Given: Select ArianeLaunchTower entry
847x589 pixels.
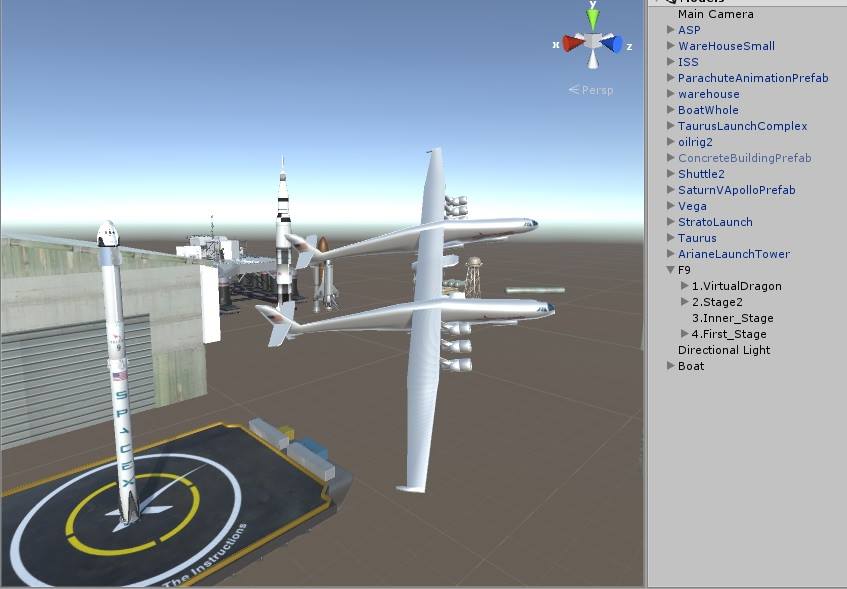Looking at the screenshot, I should coord(734,254).
